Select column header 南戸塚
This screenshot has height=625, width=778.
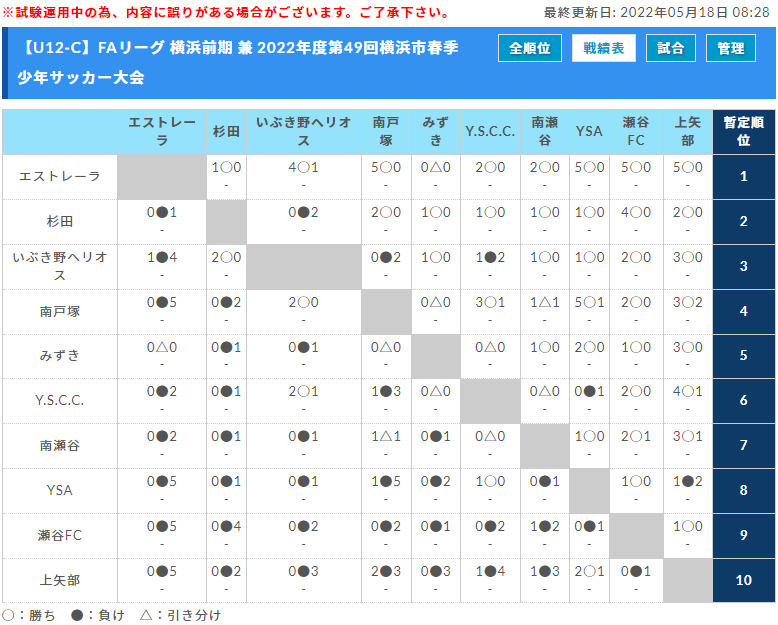coord(386,132)
